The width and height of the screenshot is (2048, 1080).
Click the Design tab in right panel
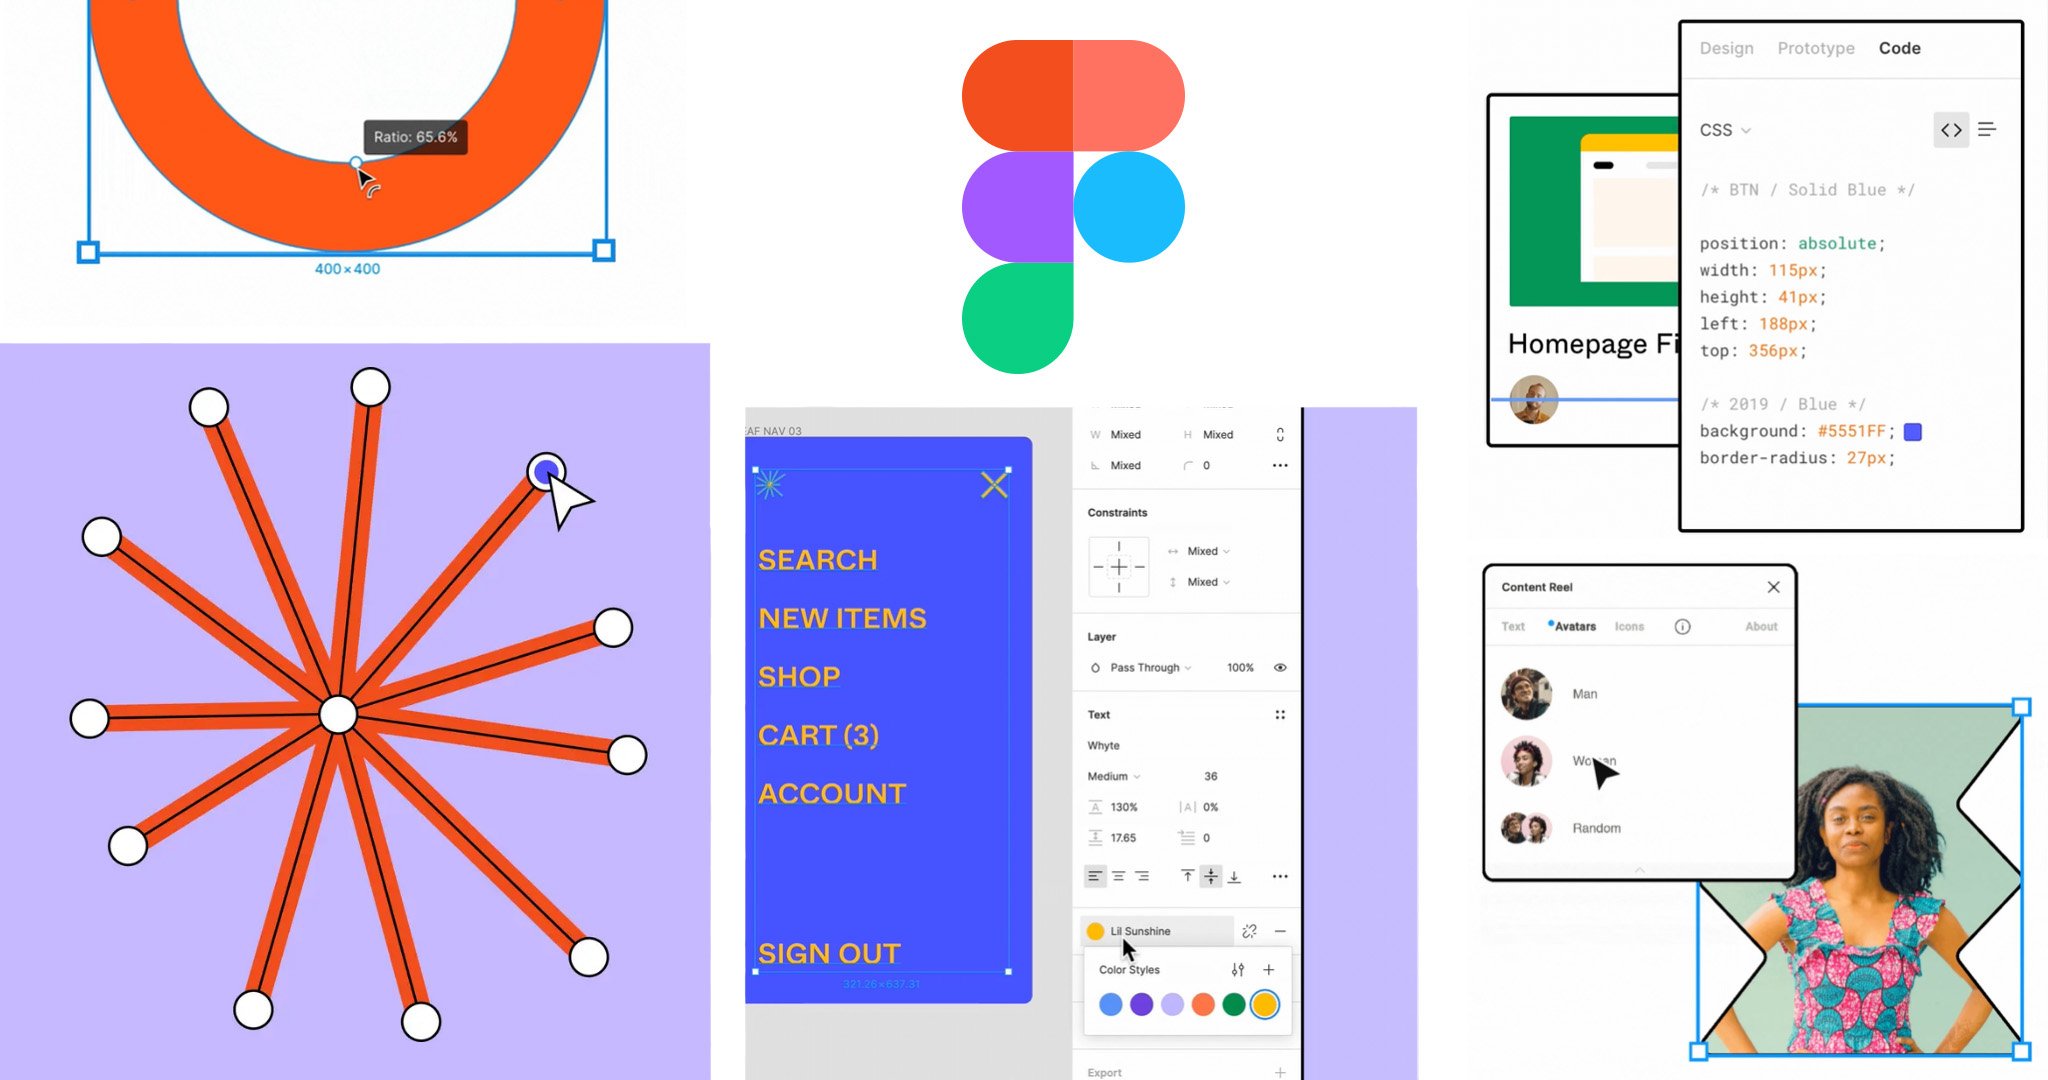pyautogui.click(x=1727, y=47)
